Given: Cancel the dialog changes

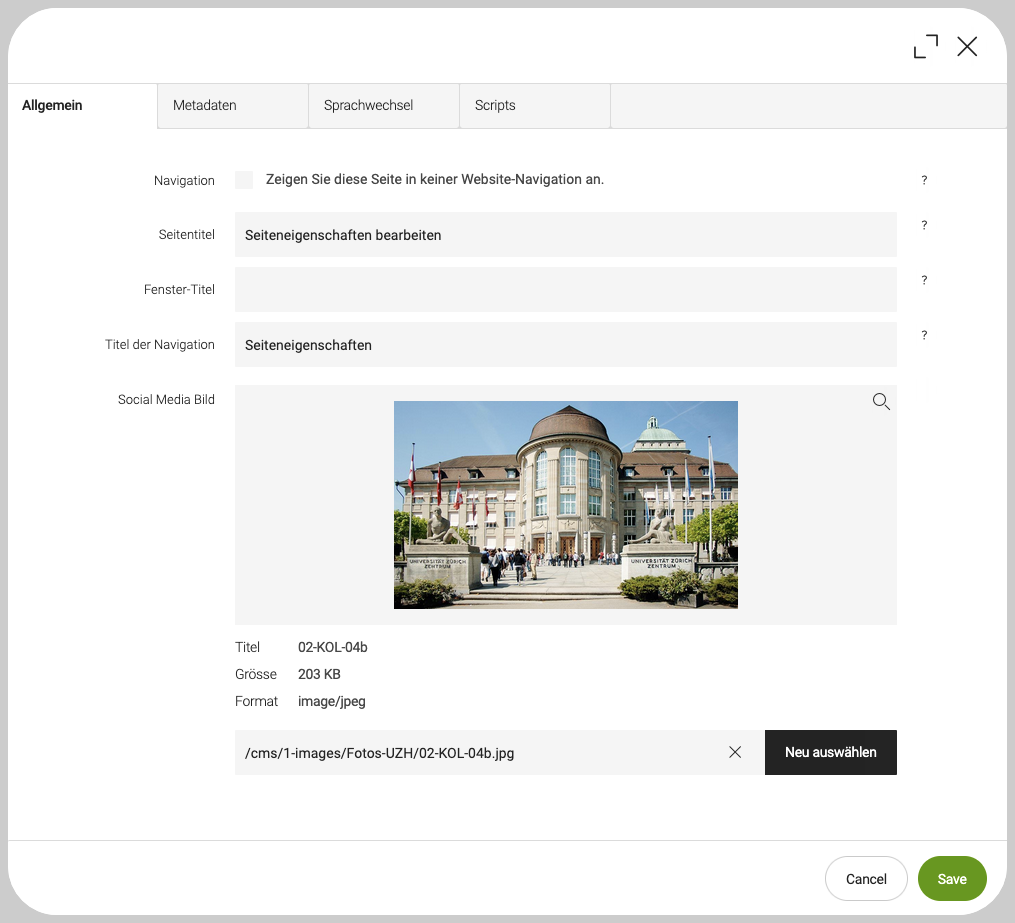Looking at the screenshot, I should click(866, 879).
